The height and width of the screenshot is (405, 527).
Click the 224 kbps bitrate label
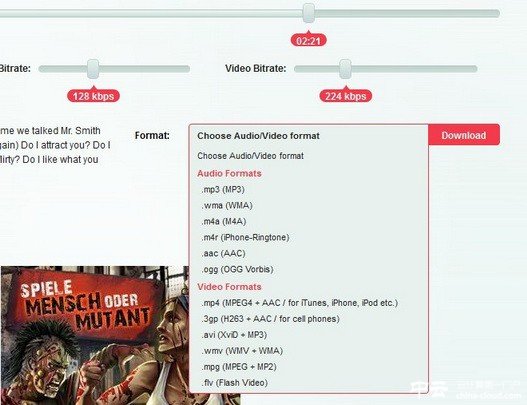tap(346, 96)
